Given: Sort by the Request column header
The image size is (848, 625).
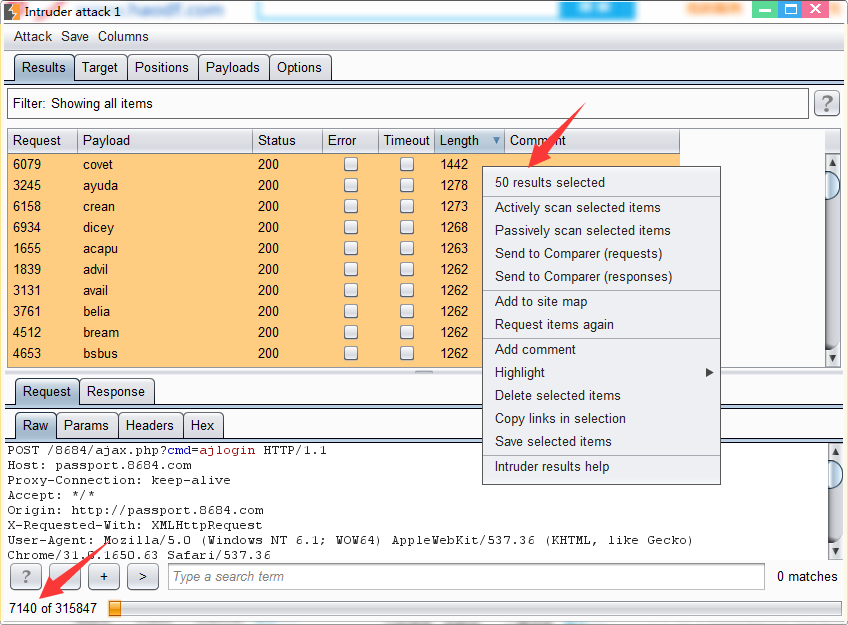Looking at the screenshot, I should click(43, 141).
